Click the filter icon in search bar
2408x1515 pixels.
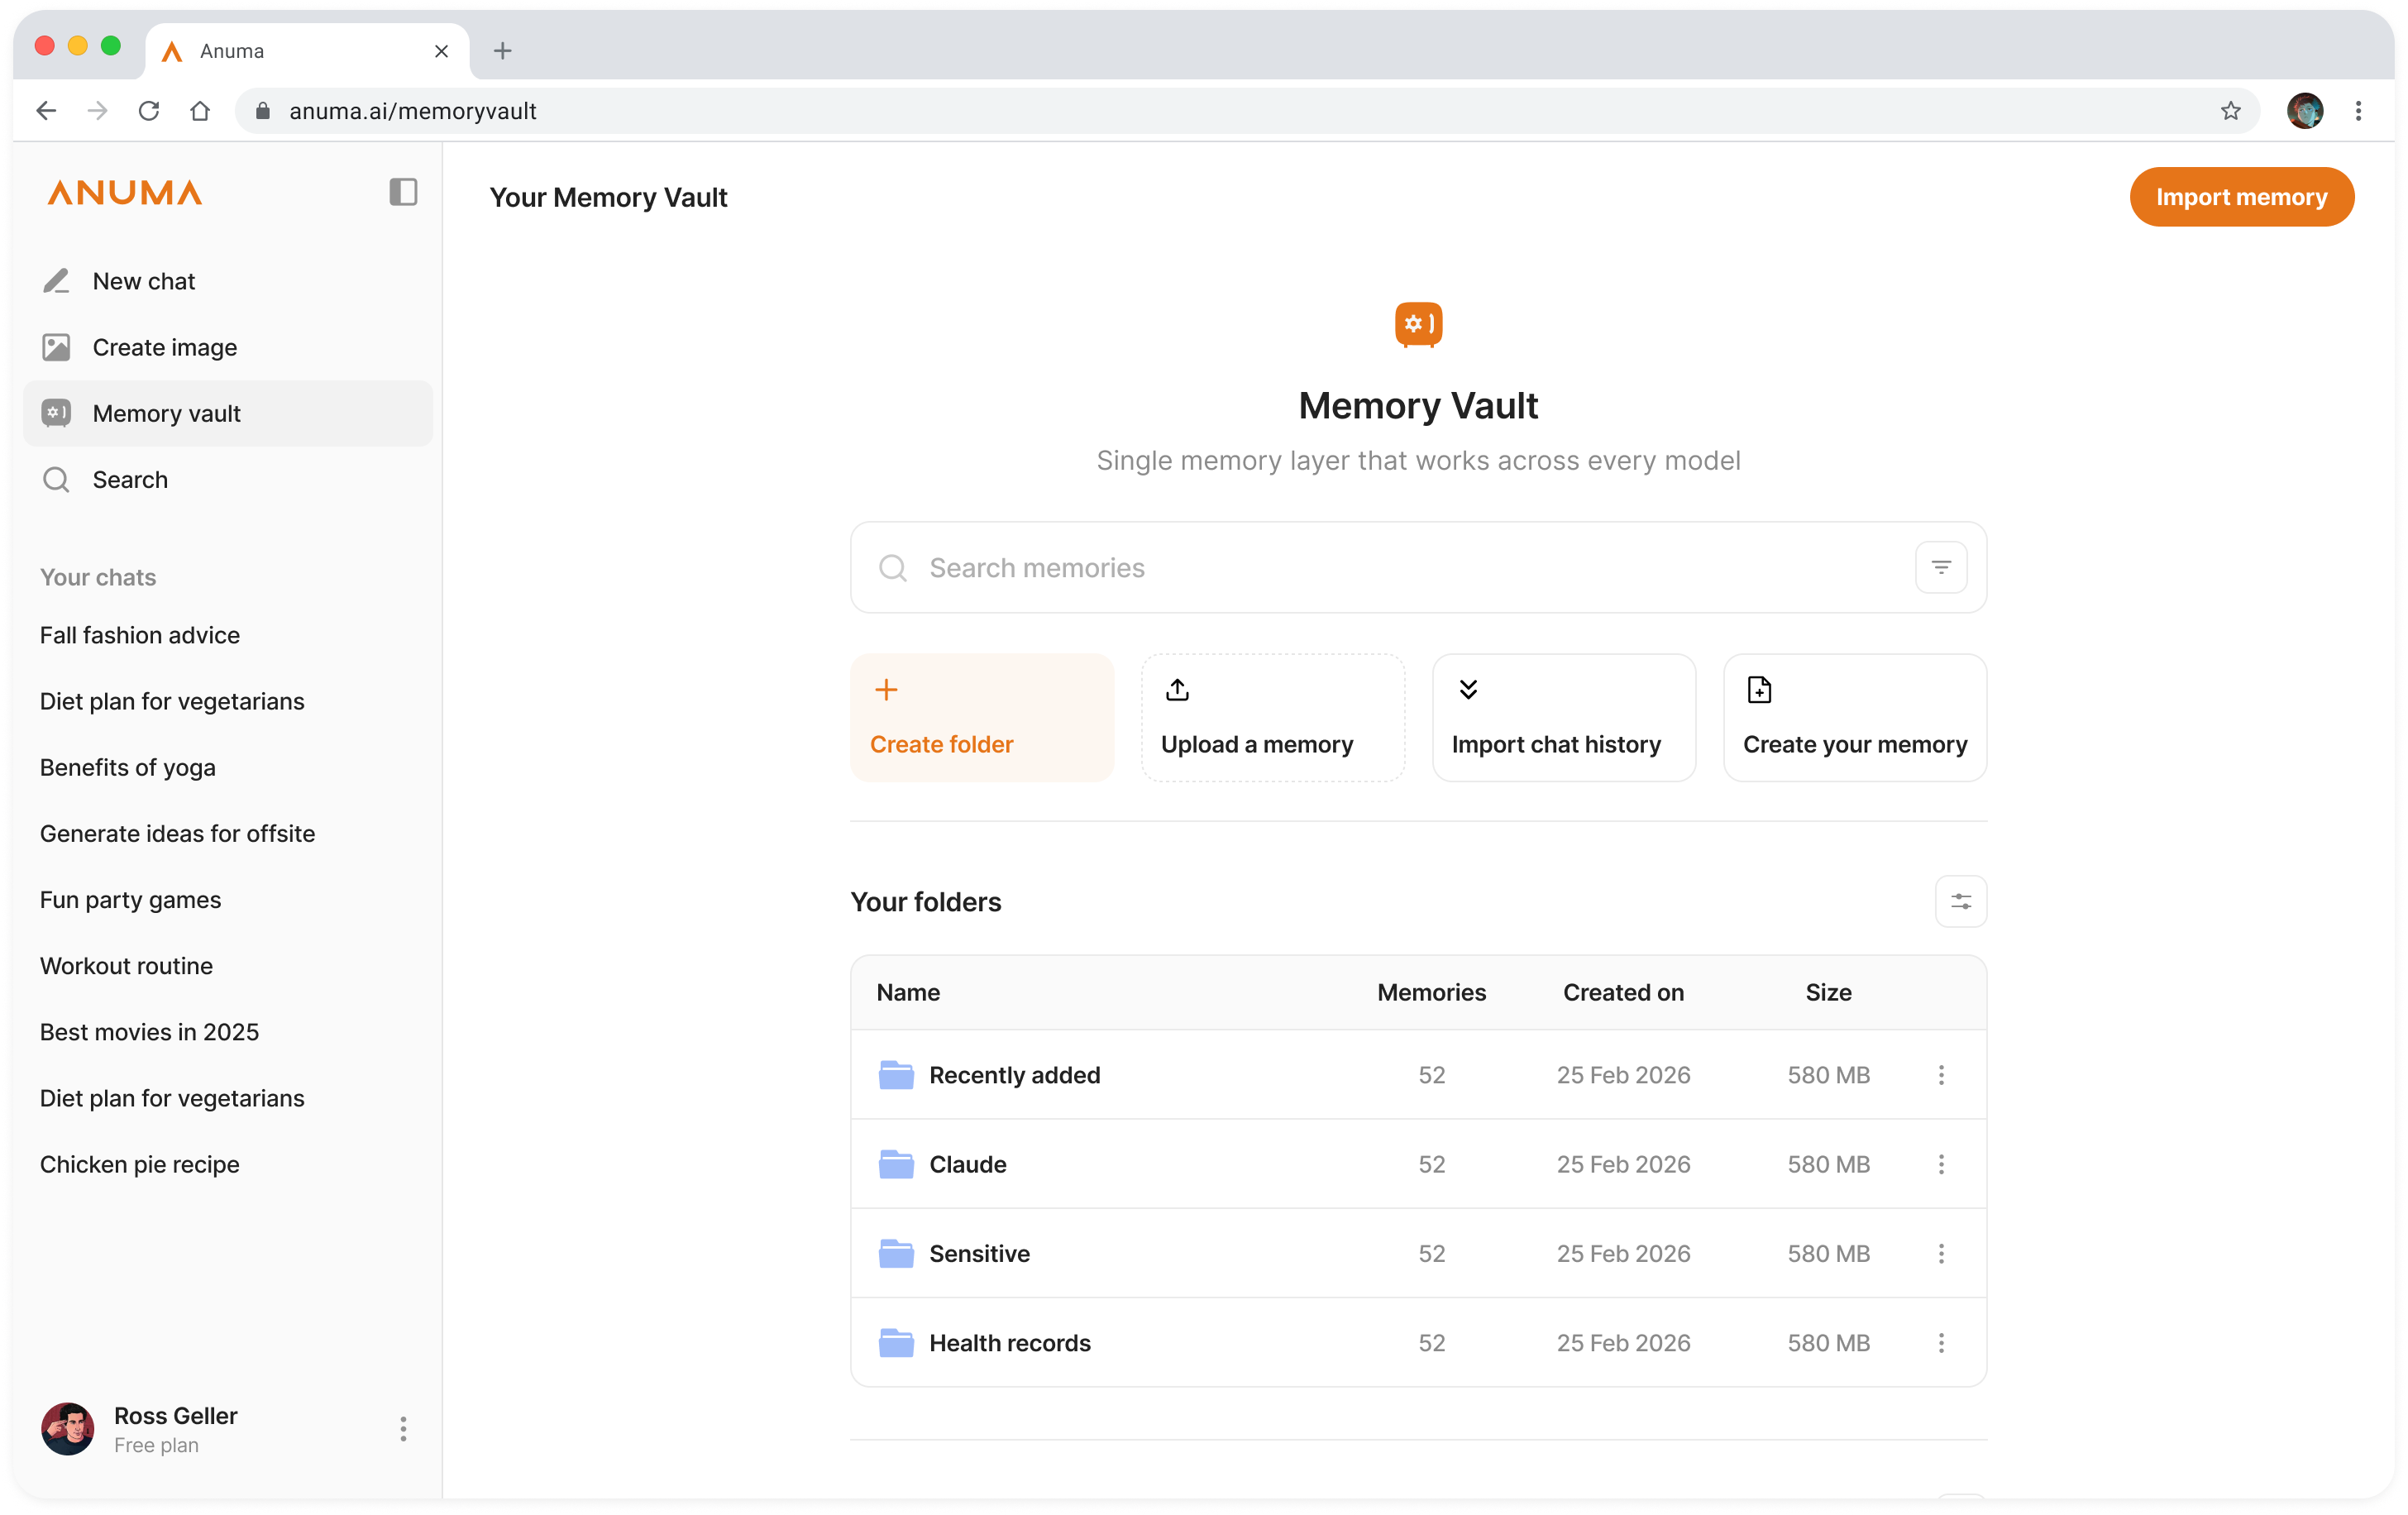tap(1940, 567)
